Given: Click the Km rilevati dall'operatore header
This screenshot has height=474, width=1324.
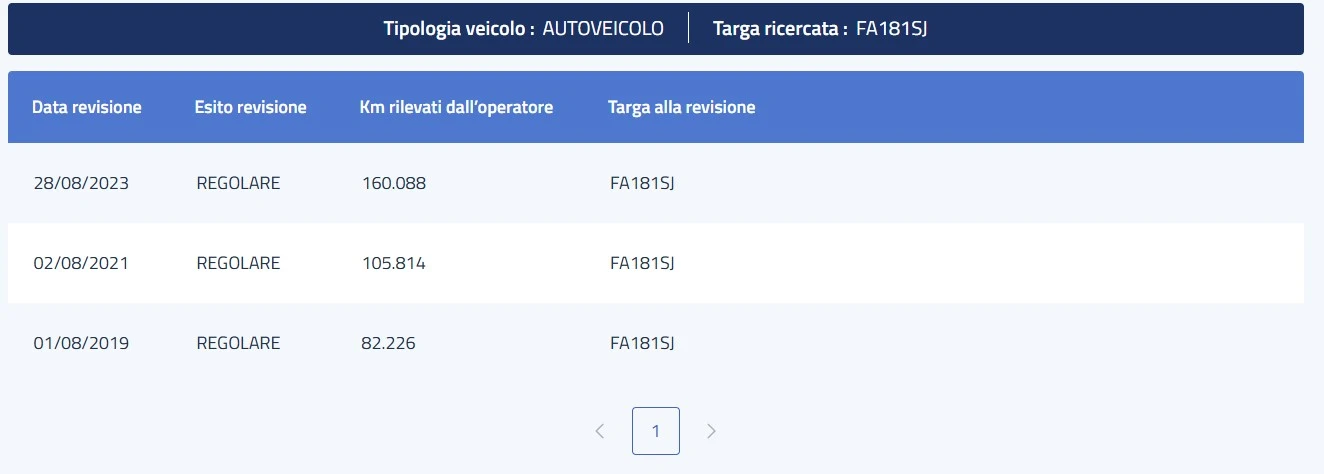Looking at the screenshot, I should [x=456, y=107].
